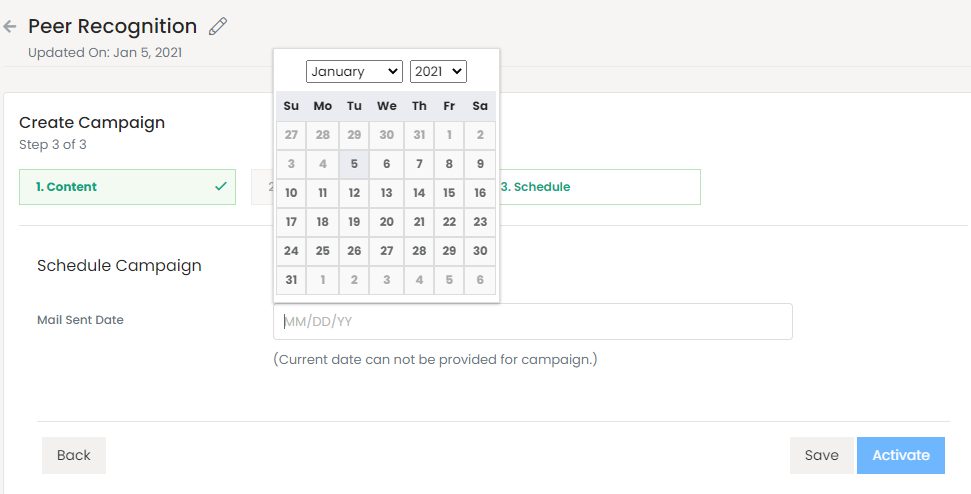Image resolution: width=971 pixels, height=494 pixels.
Task: Choose January 23 on the calendar
Action: coord(480,222)
